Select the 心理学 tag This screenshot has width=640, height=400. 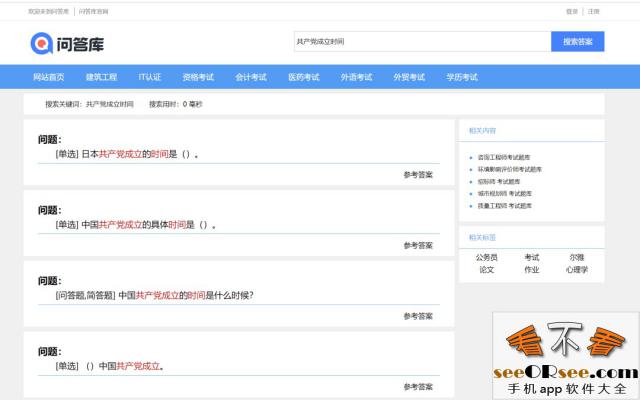(577, 269)
